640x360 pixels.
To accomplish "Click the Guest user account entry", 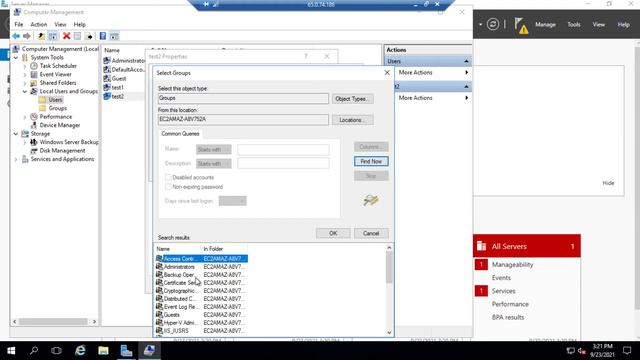I will pyautogui.click(x=119, y=78).
